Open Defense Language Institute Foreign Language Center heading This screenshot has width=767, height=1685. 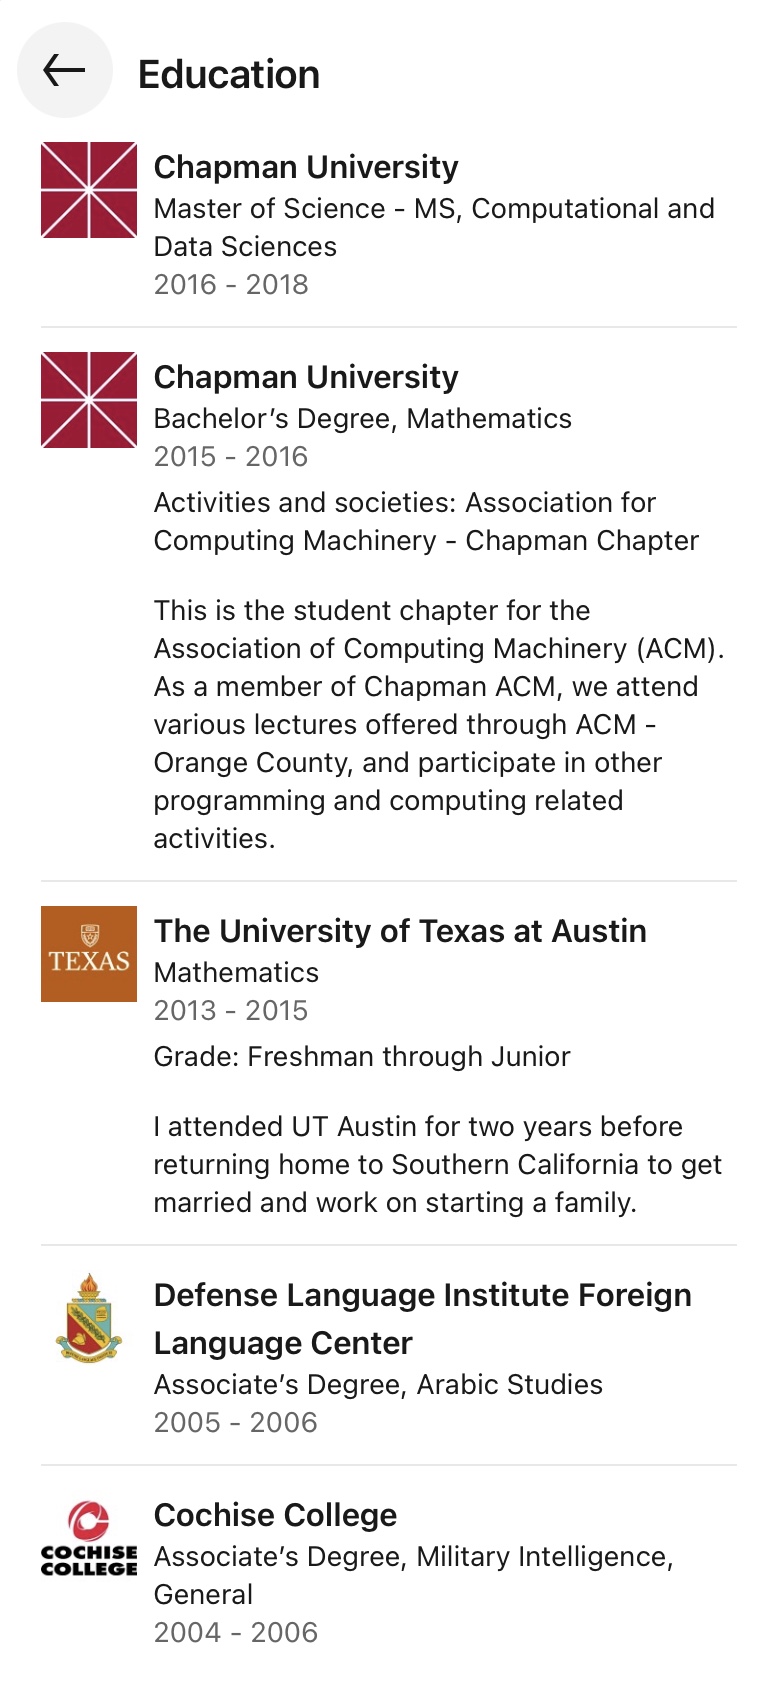point(422,1318)
